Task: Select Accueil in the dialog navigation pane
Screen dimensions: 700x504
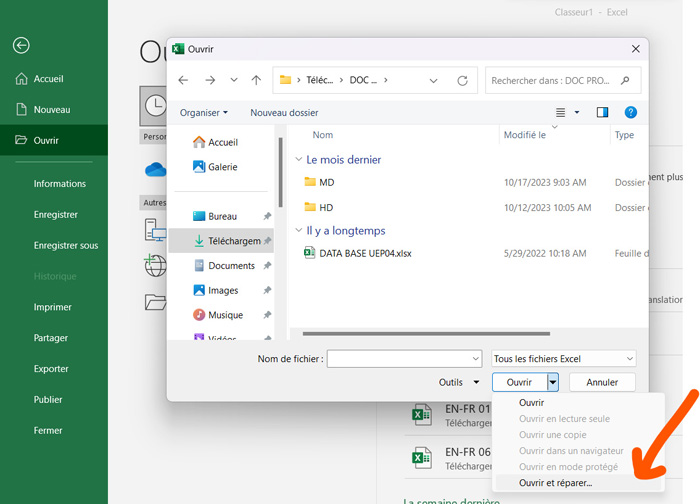Action: 215,142
